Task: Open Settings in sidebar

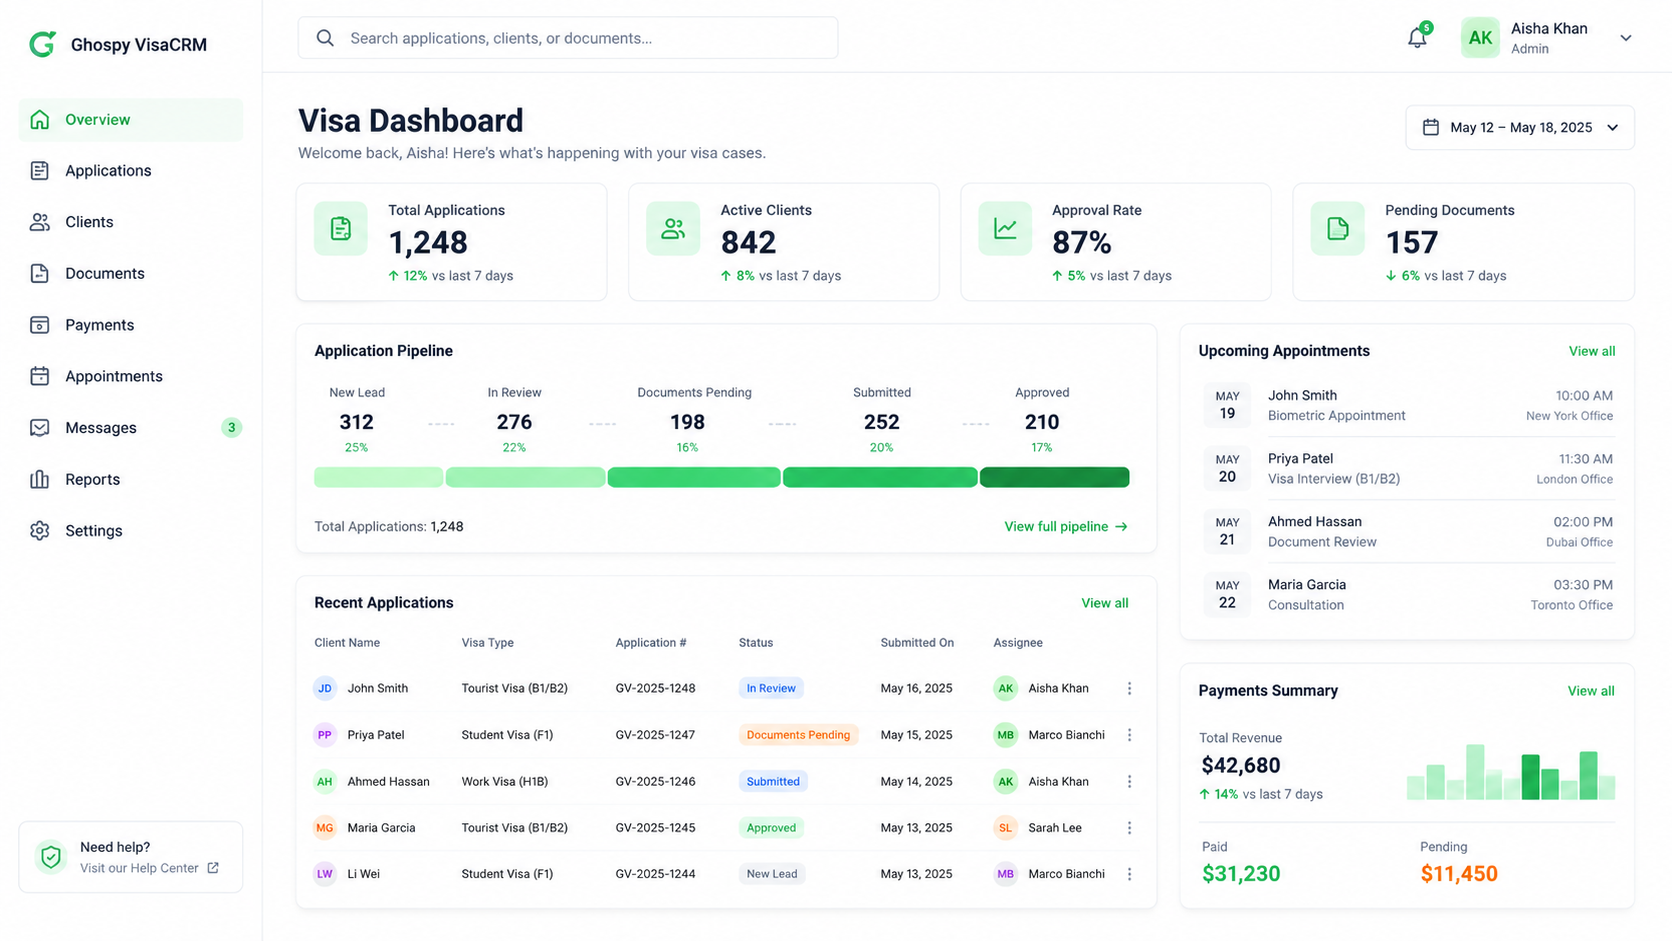Action: 131,531
